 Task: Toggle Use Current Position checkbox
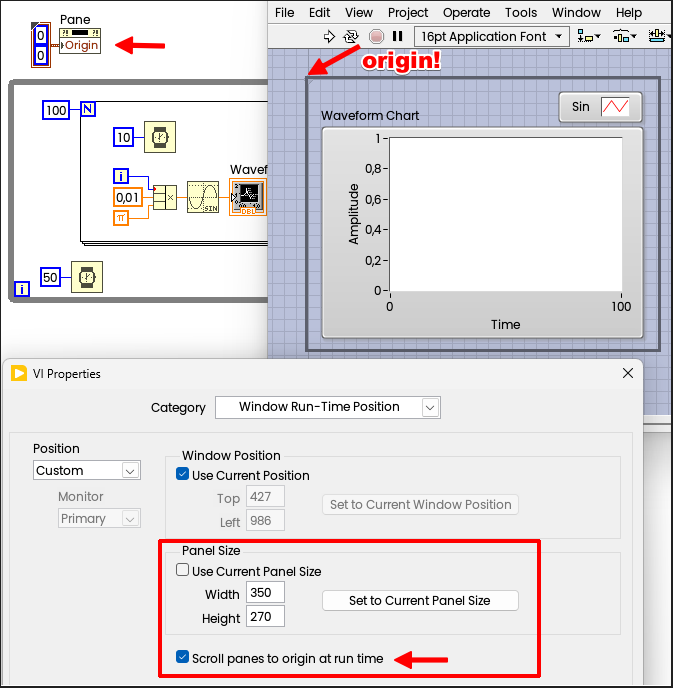(x=182, y=474)
